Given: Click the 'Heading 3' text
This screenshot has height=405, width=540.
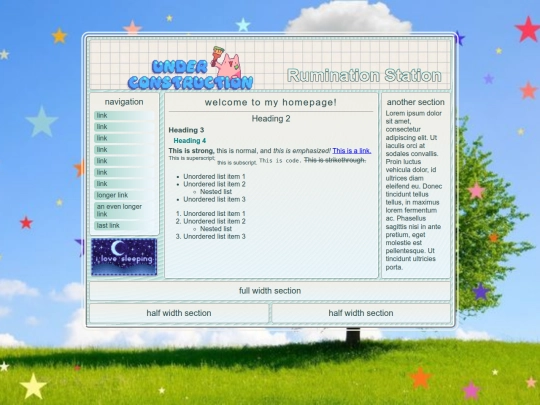Looking at the screenshot, I should pyautogui.click(x=186, y=130).
